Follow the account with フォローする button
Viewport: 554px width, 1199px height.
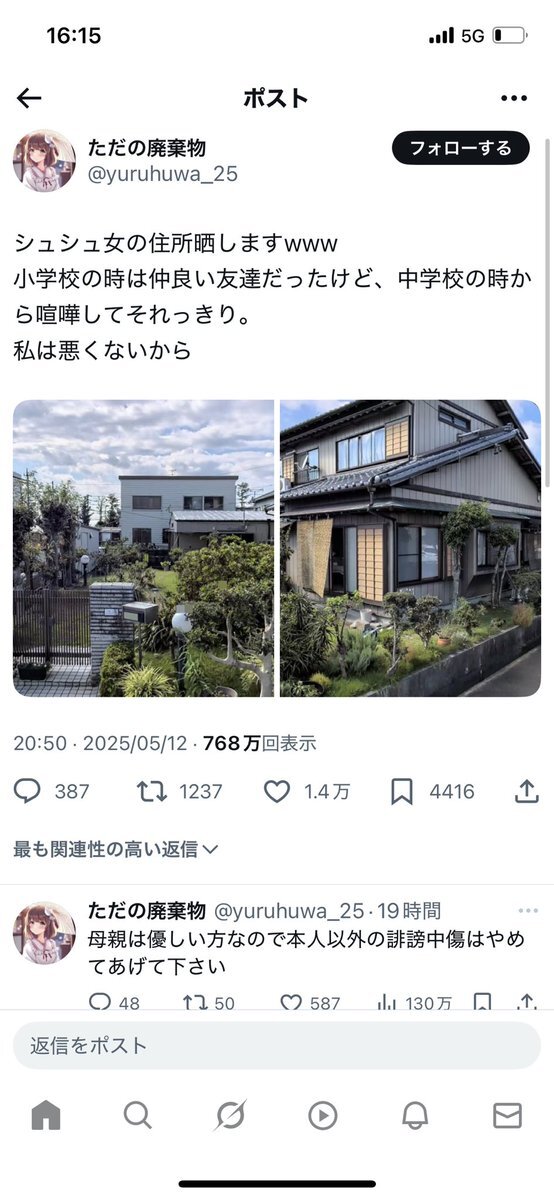[x=461, y=148]
